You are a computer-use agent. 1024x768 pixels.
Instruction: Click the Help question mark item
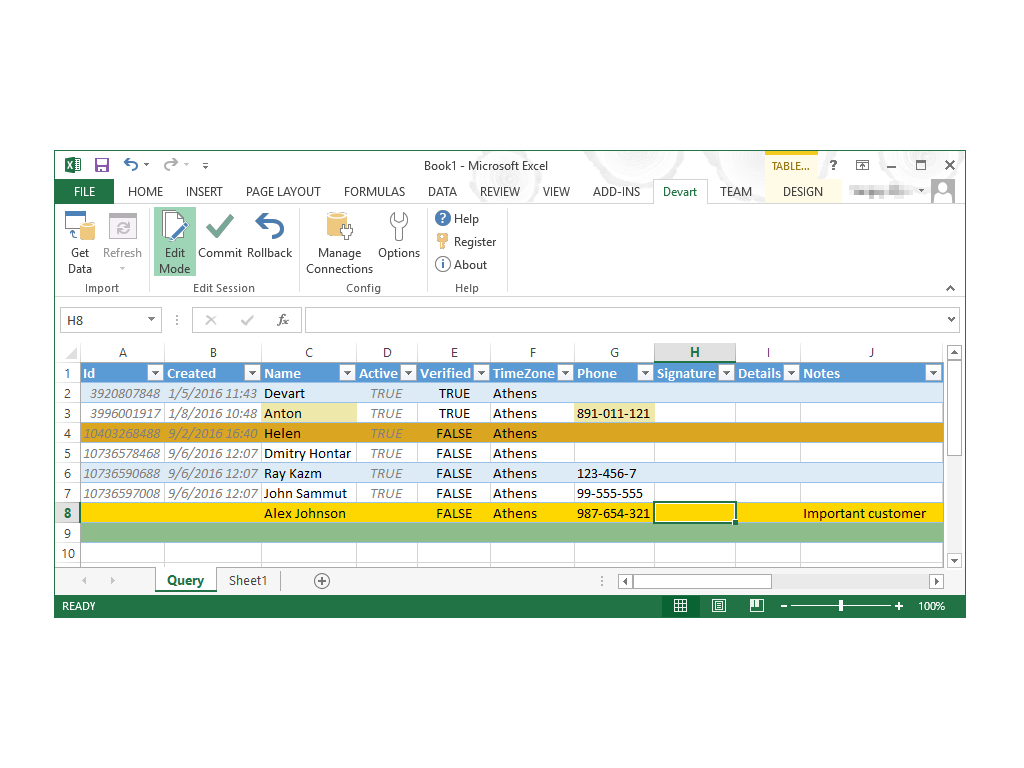coord(457,219)
